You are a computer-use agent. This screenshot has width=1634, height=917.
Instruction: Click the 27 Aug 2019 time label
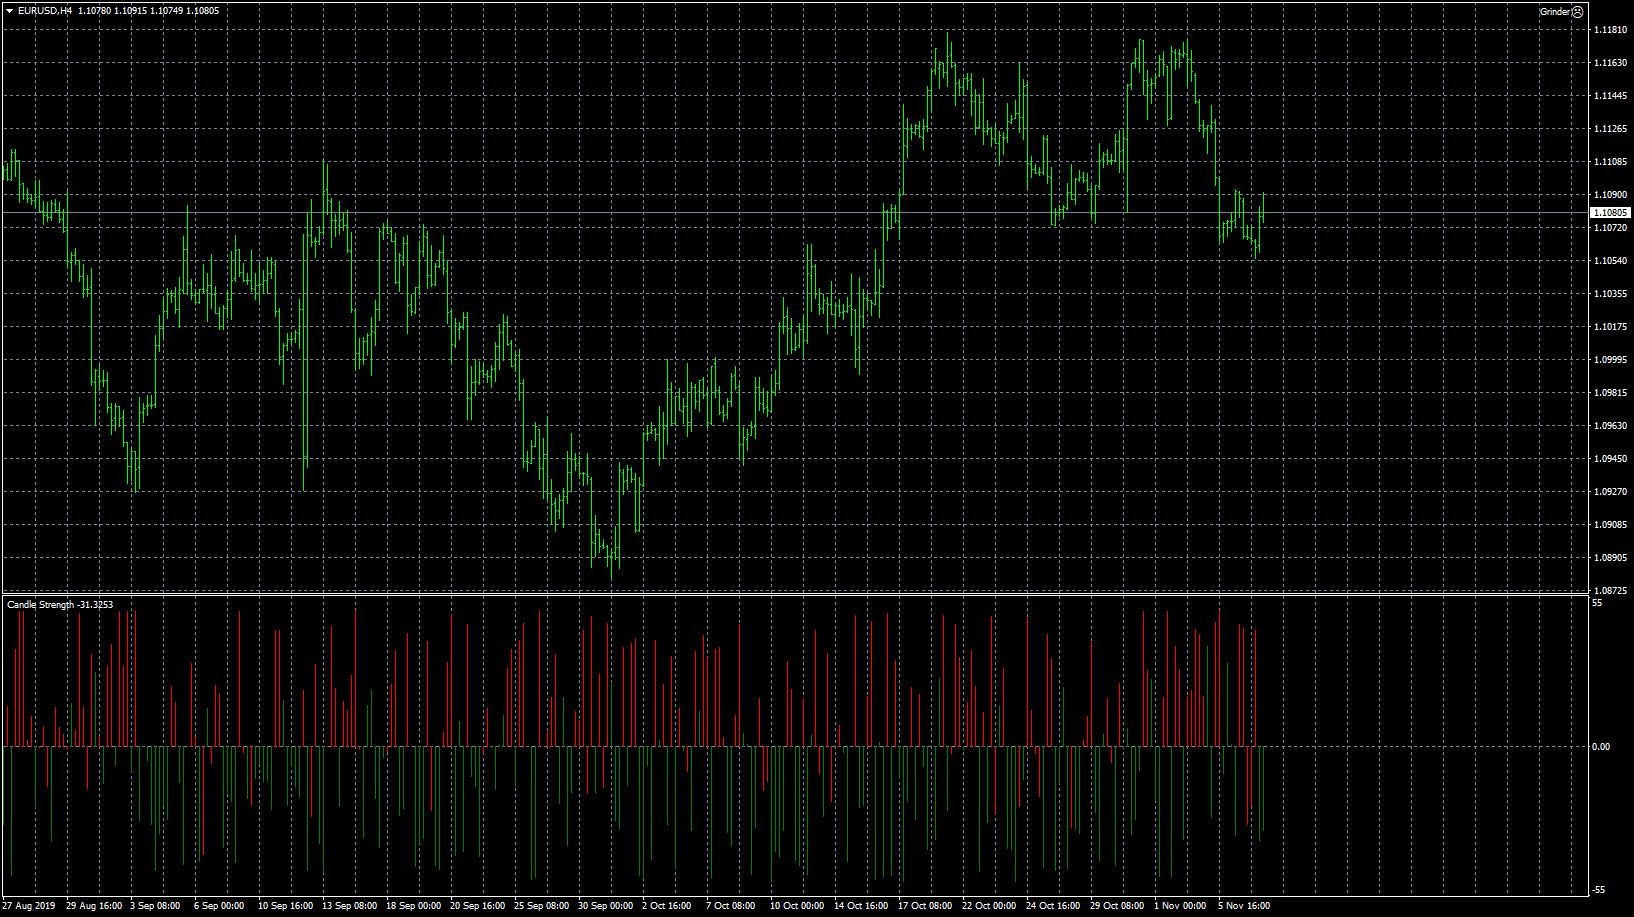click(29, 906)
